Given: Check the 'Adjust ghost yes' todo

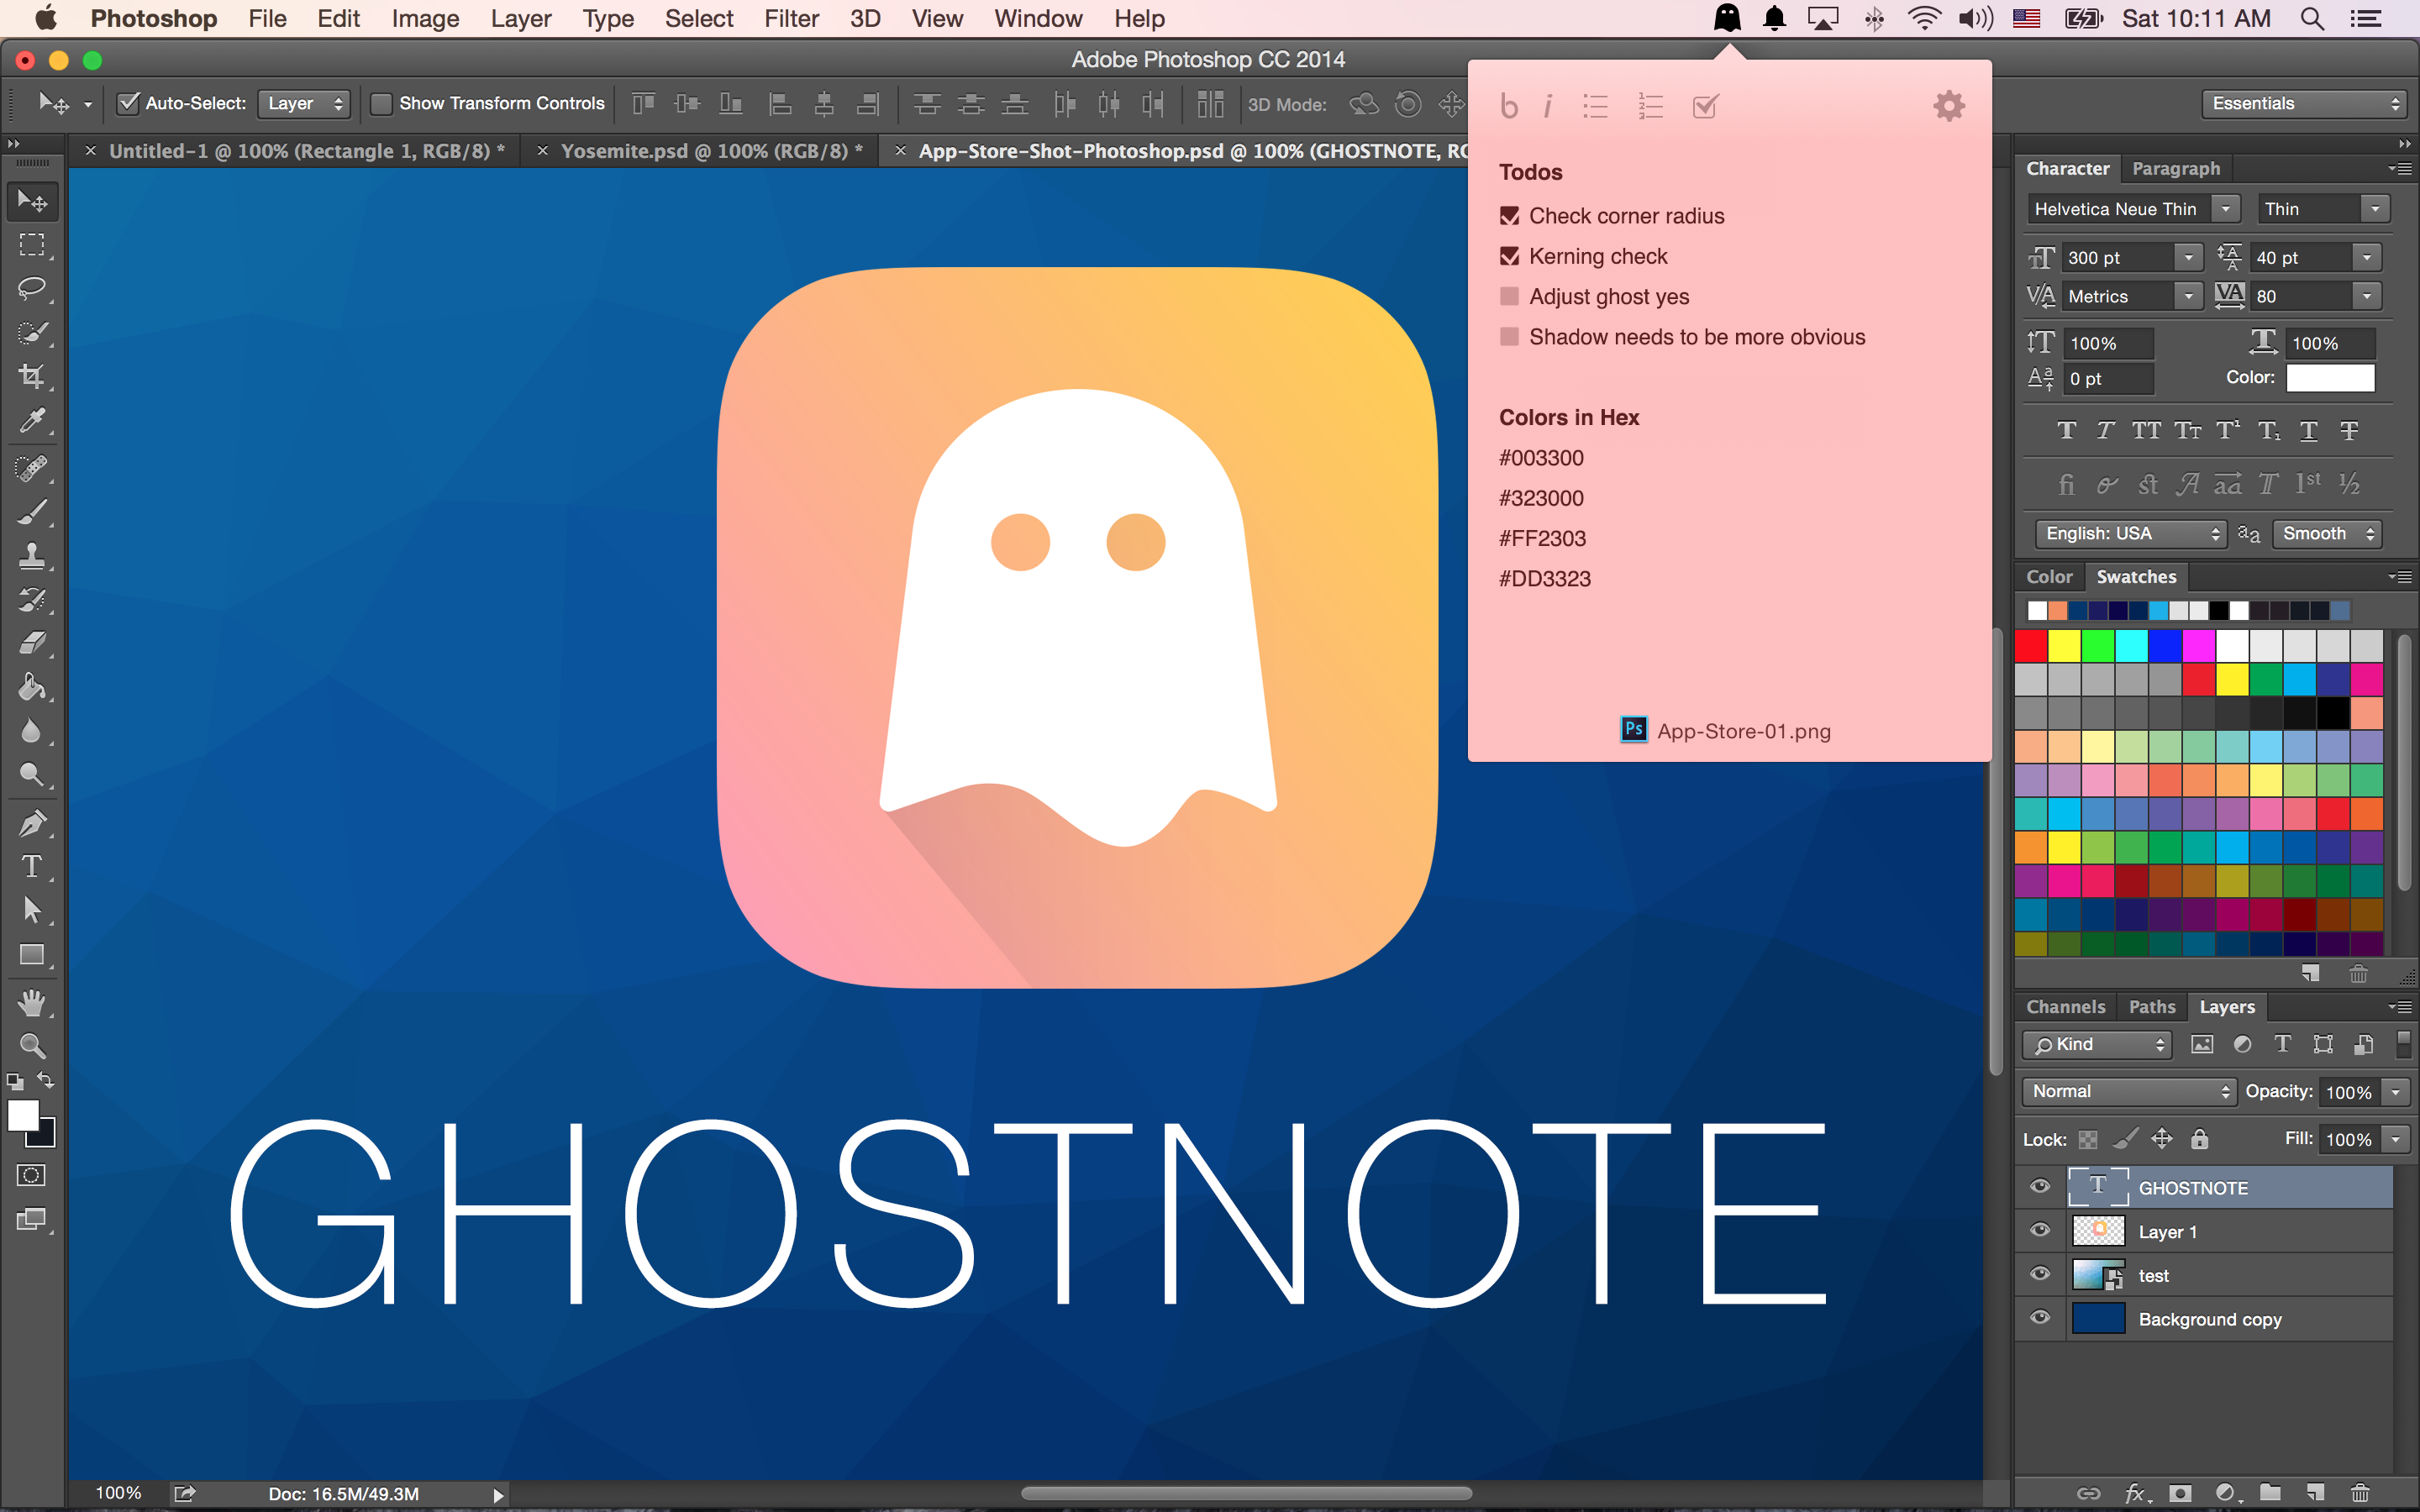Looking at the screenshot, I should click(x=1509, y=297).
